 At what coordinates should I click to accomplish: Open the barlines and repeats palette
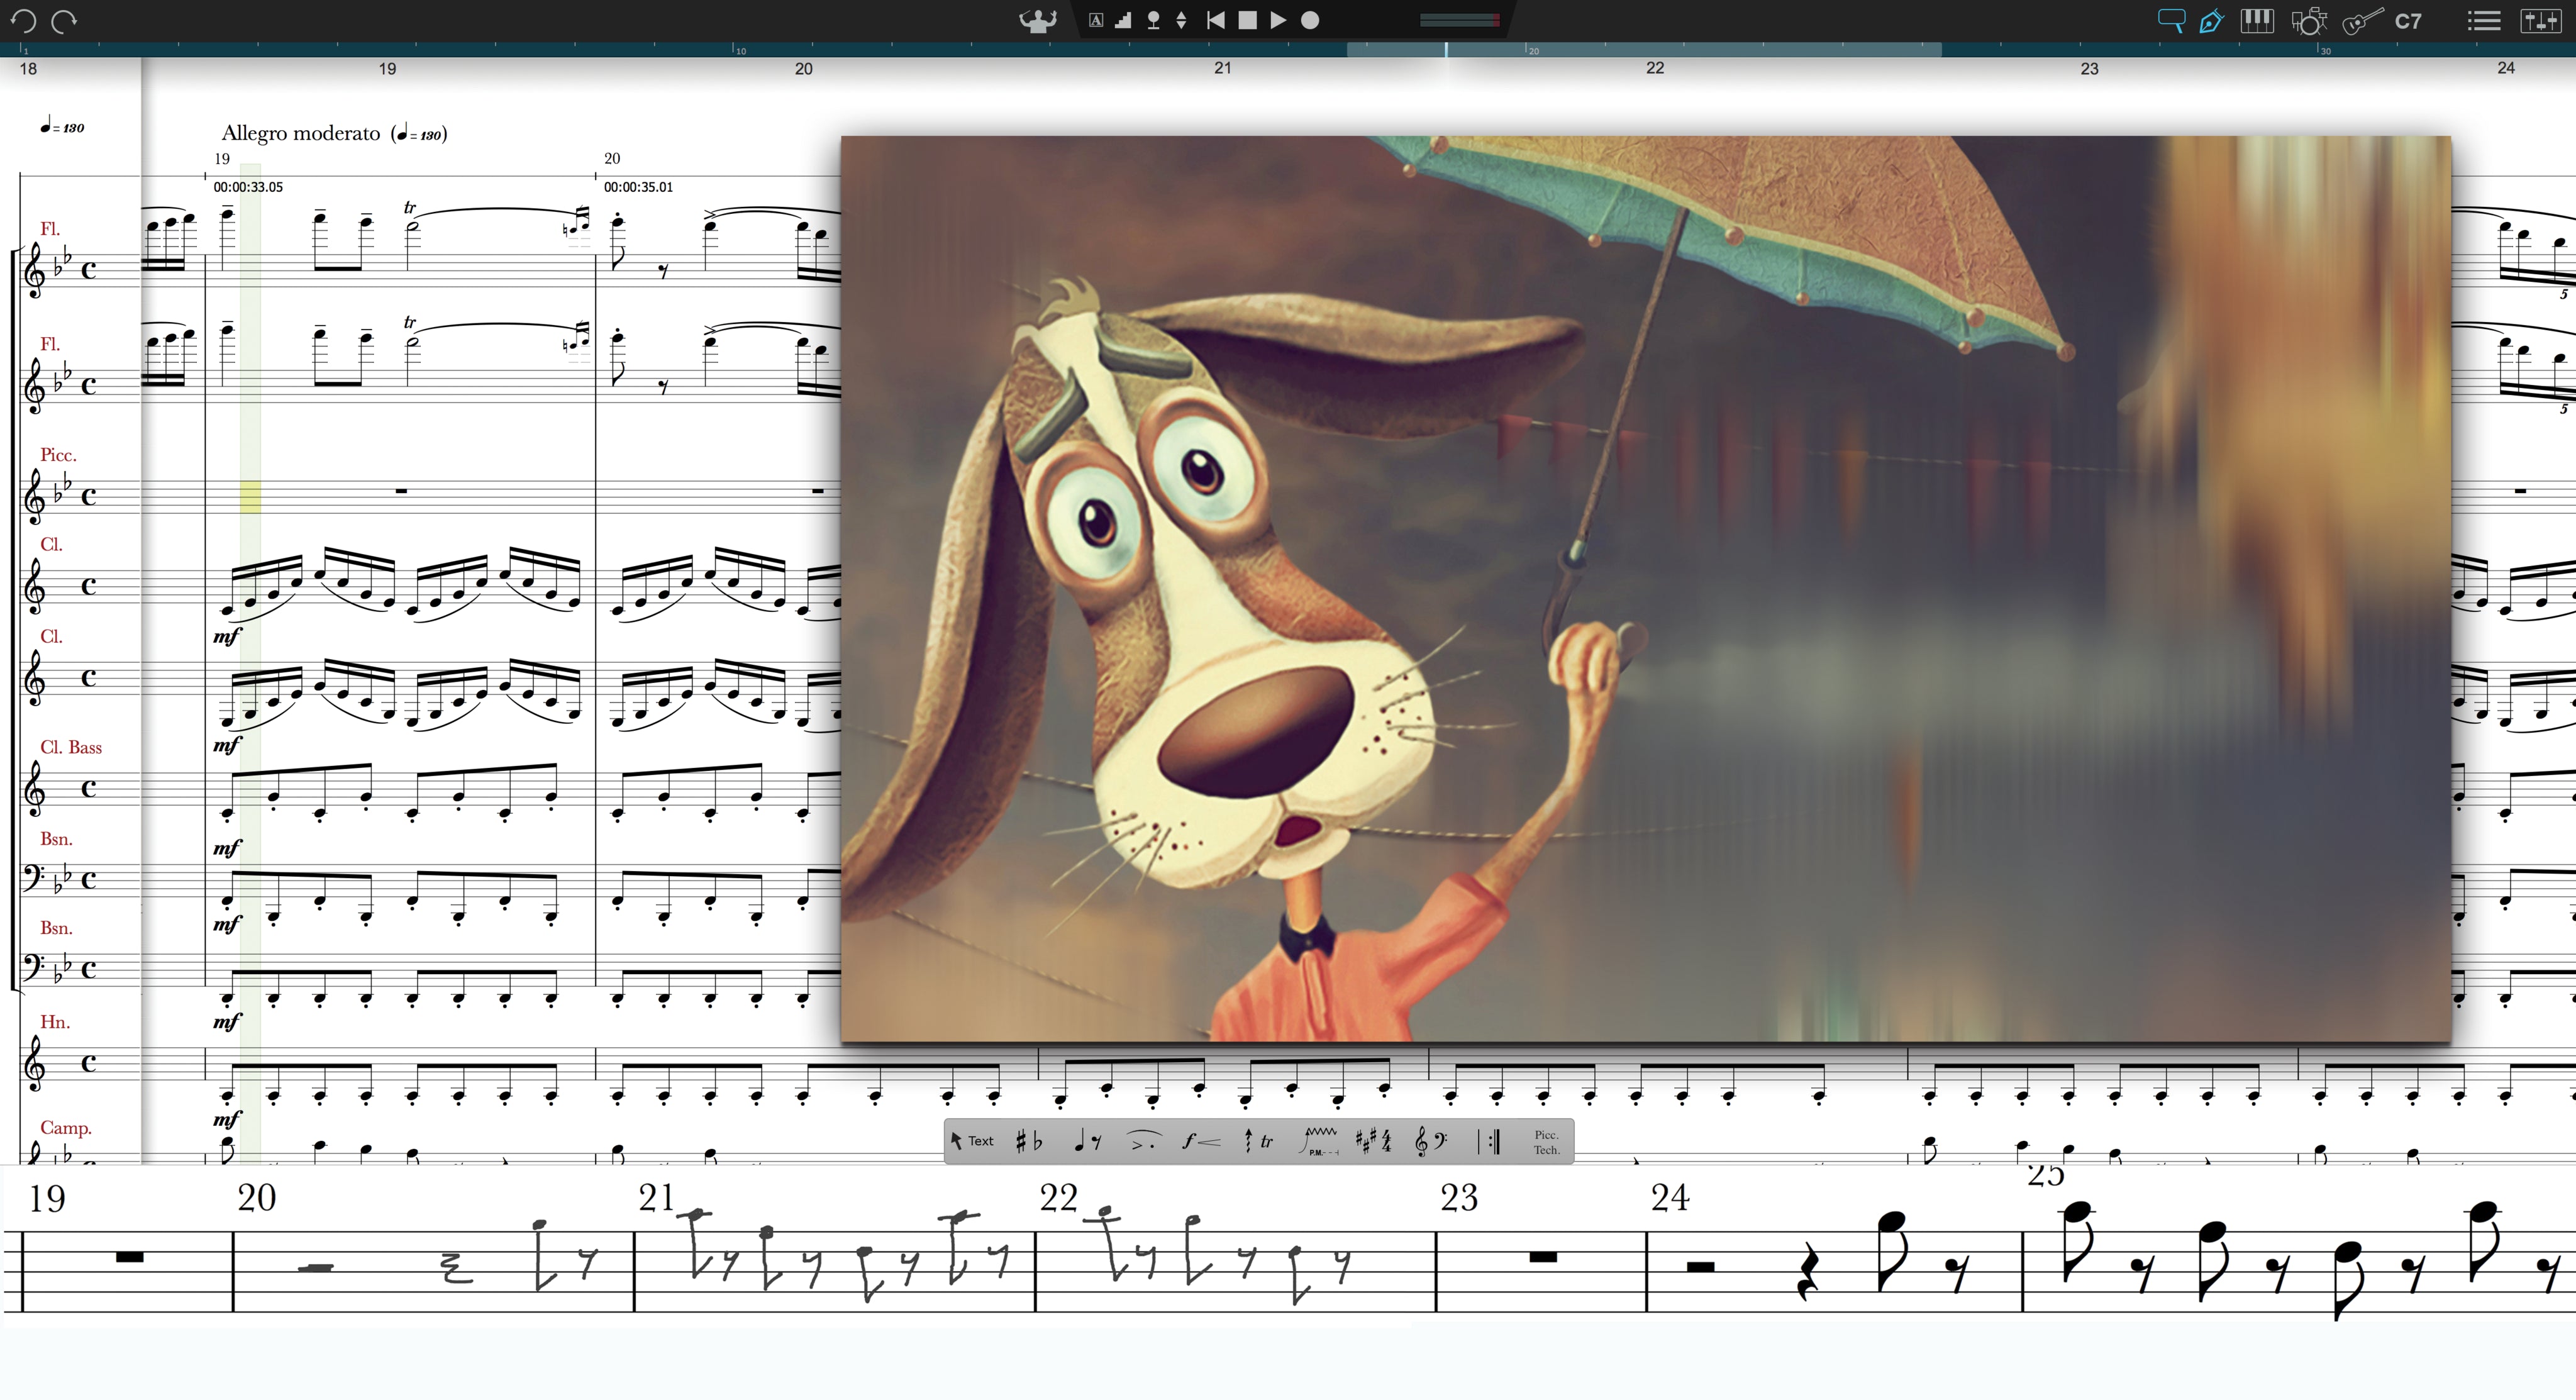coord(1489,1141)
